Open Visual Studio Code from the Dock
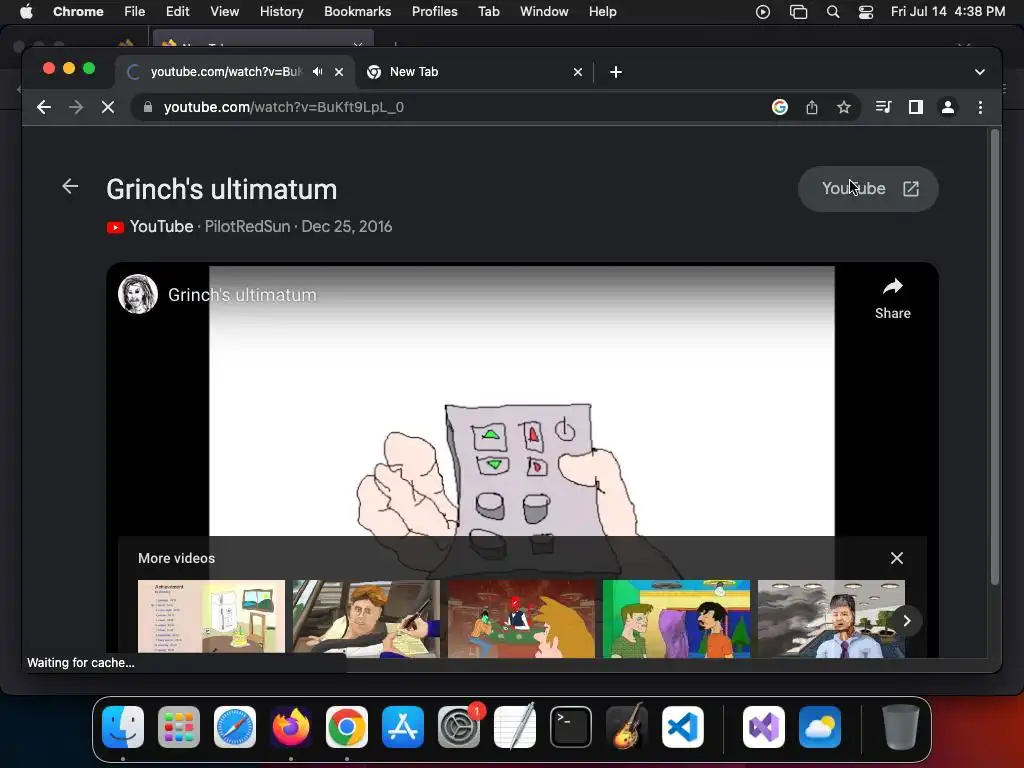Viewport: 1024px width, 768px height. click(682, 727)
